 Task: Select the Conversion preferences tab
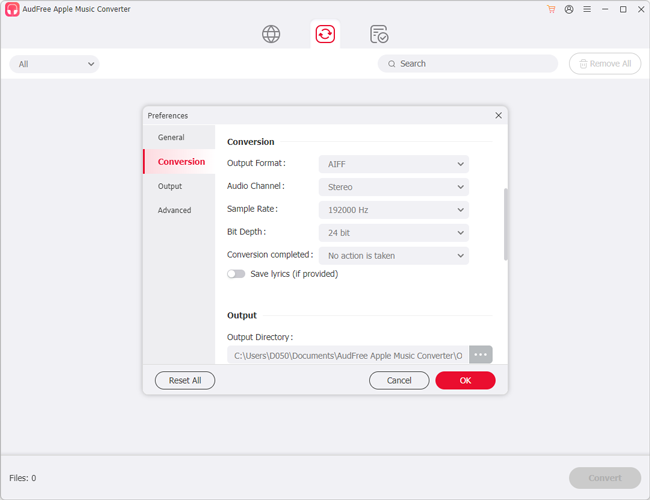179,162
